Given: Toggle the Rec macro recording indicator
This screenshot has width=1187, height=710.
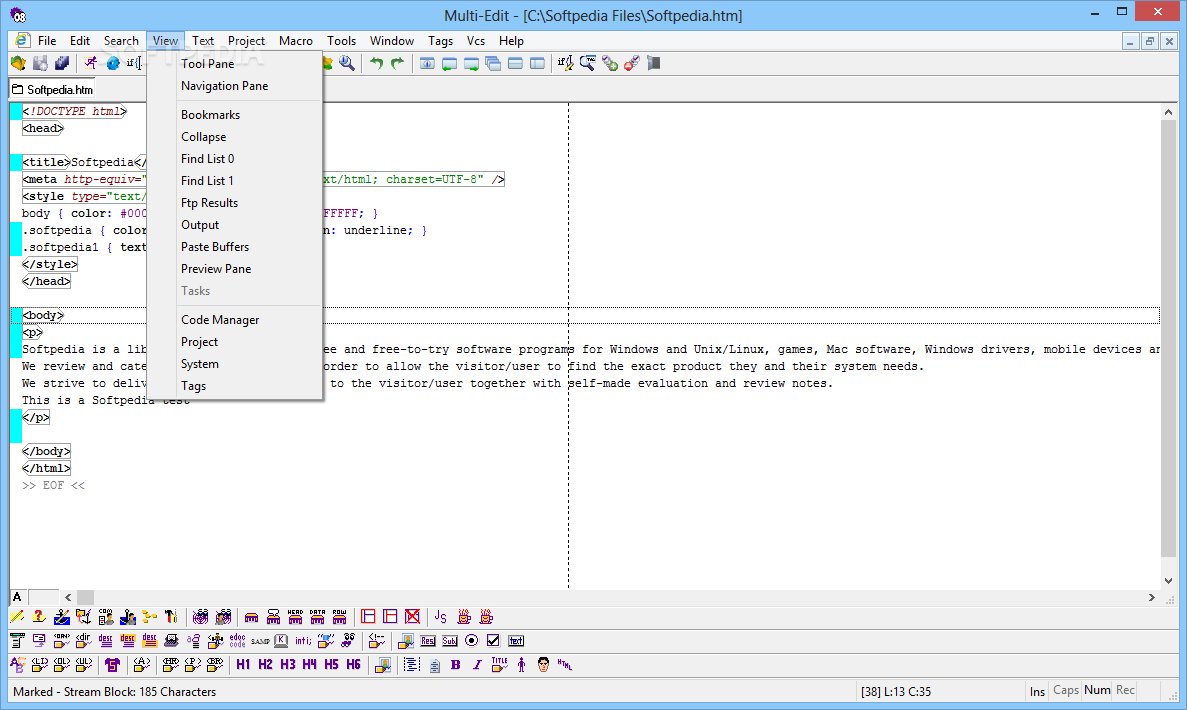Looking at the screenshot, I should point(1126,690).
